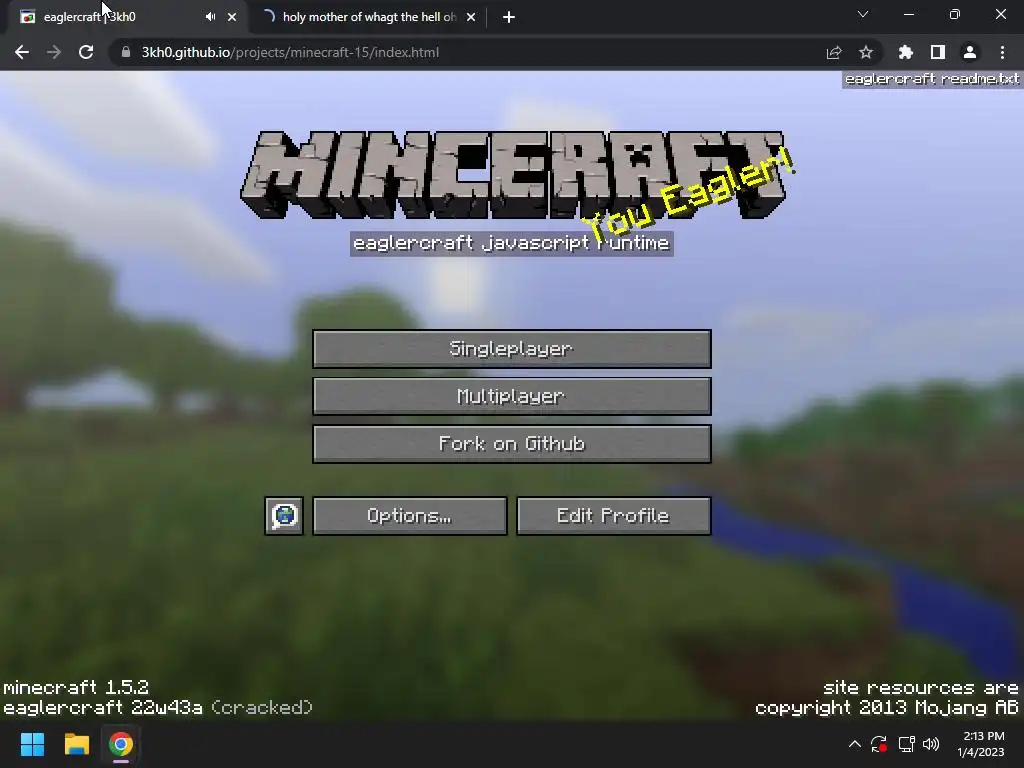This screenshot has height=768, width=1024.
Task: Open the eaglercraft readme.txt link
Action: tap(931, 79)
